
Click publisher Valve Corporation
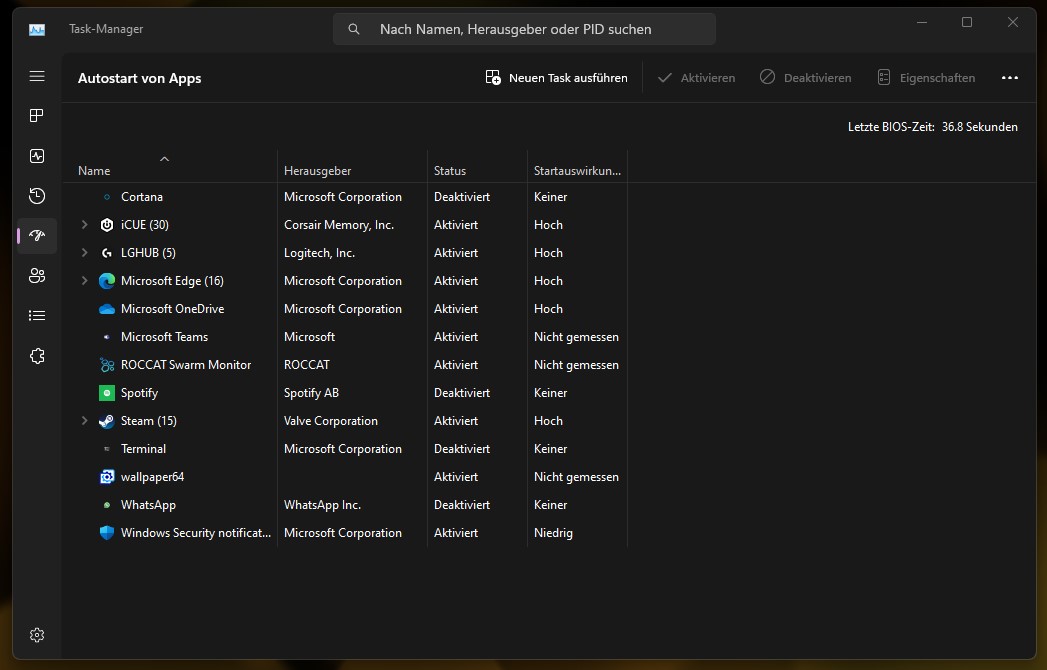(331, 421)
